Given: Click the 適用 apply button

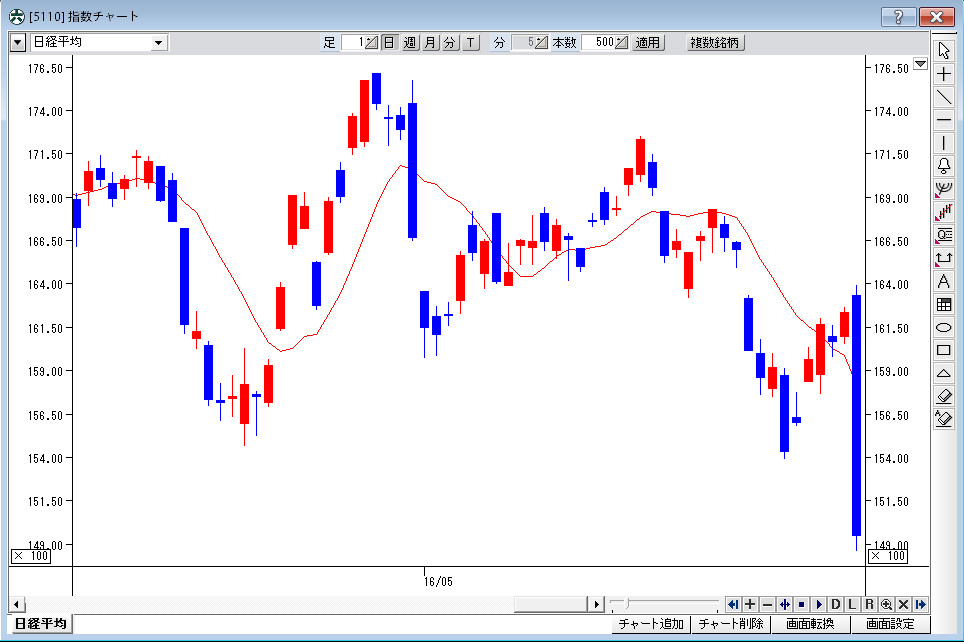Looking at the screenshot, I should point(648,43).
